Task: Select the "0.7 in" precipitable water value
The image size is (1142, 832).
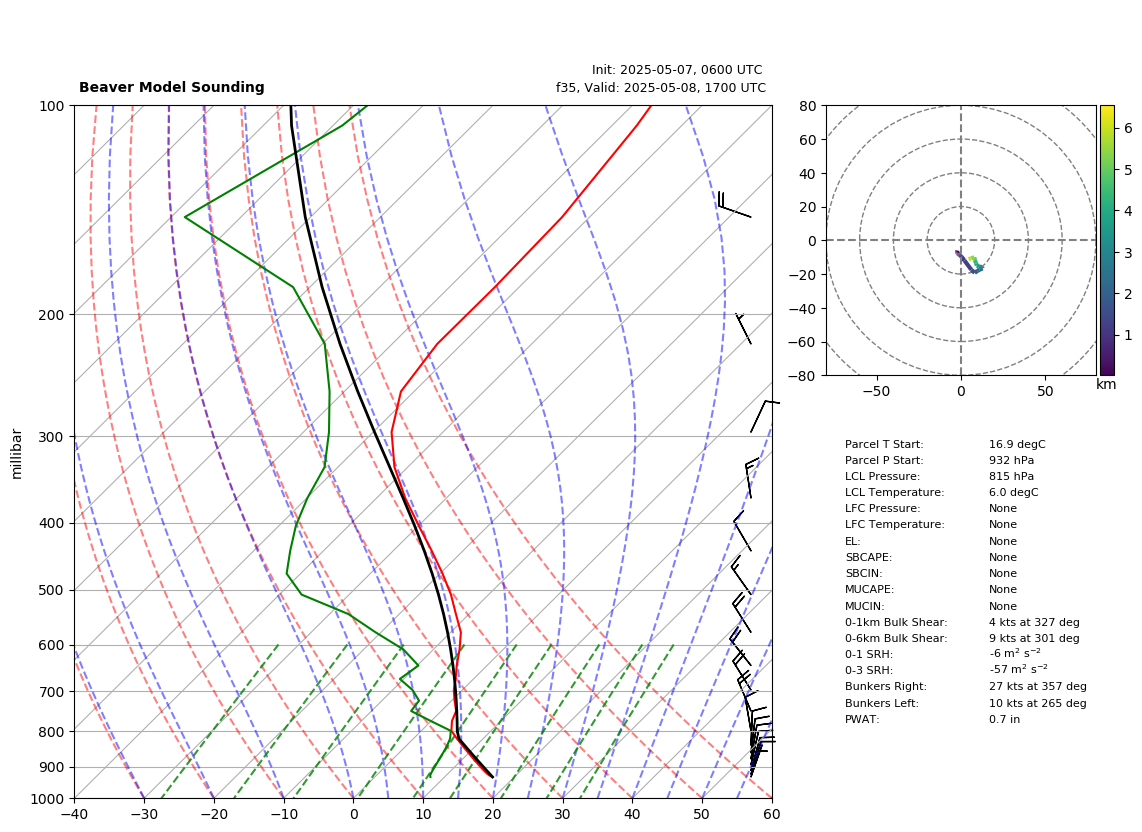Action: point(1004,719)
